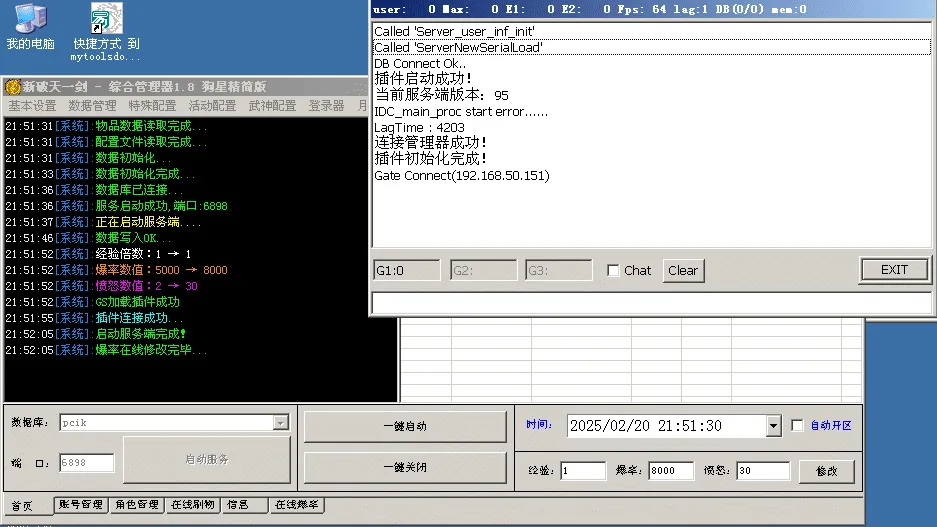Click the 爆率 value input field
This screenshot has height=527, width=937.
tap(670, 471)
